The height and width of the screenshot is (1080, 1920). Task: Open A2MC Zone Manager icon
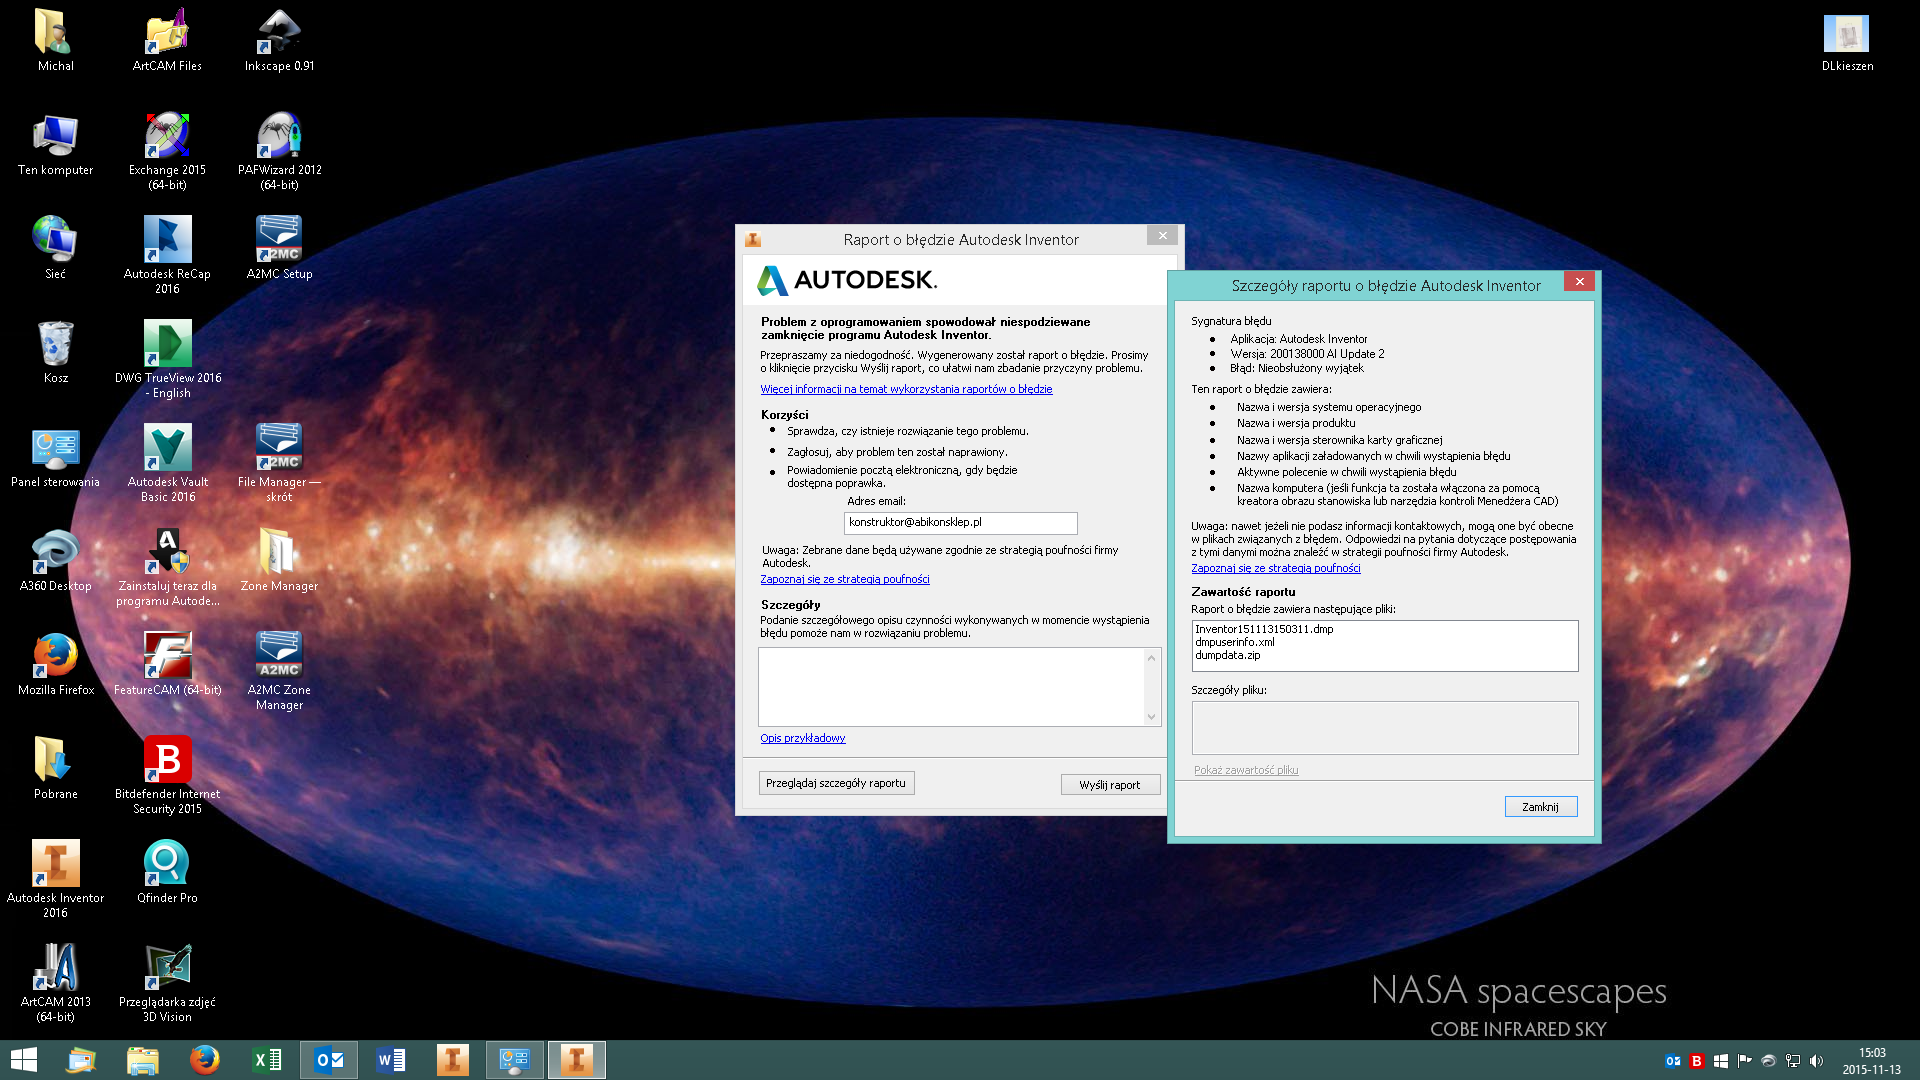279,670
